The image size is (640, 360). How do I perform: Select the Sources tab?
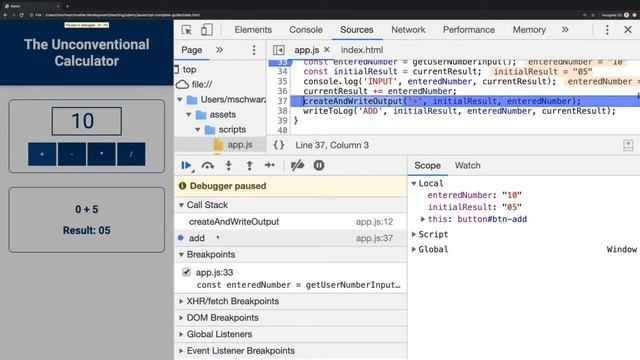coord(357,30)
